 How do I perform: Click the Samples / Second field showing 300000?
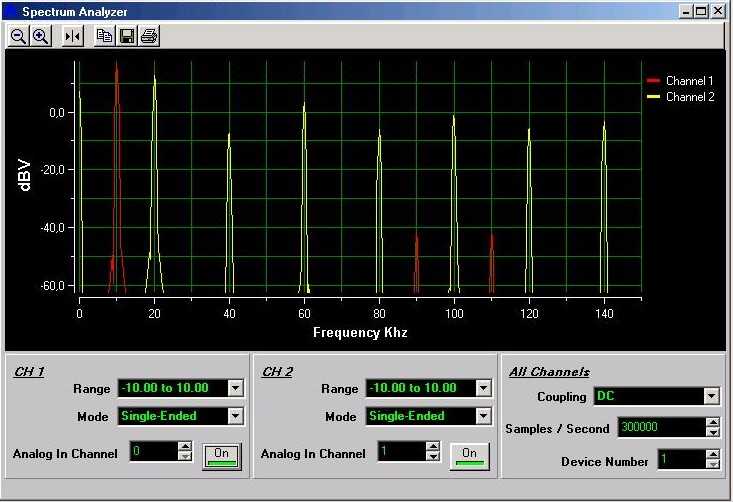point(662,427)
